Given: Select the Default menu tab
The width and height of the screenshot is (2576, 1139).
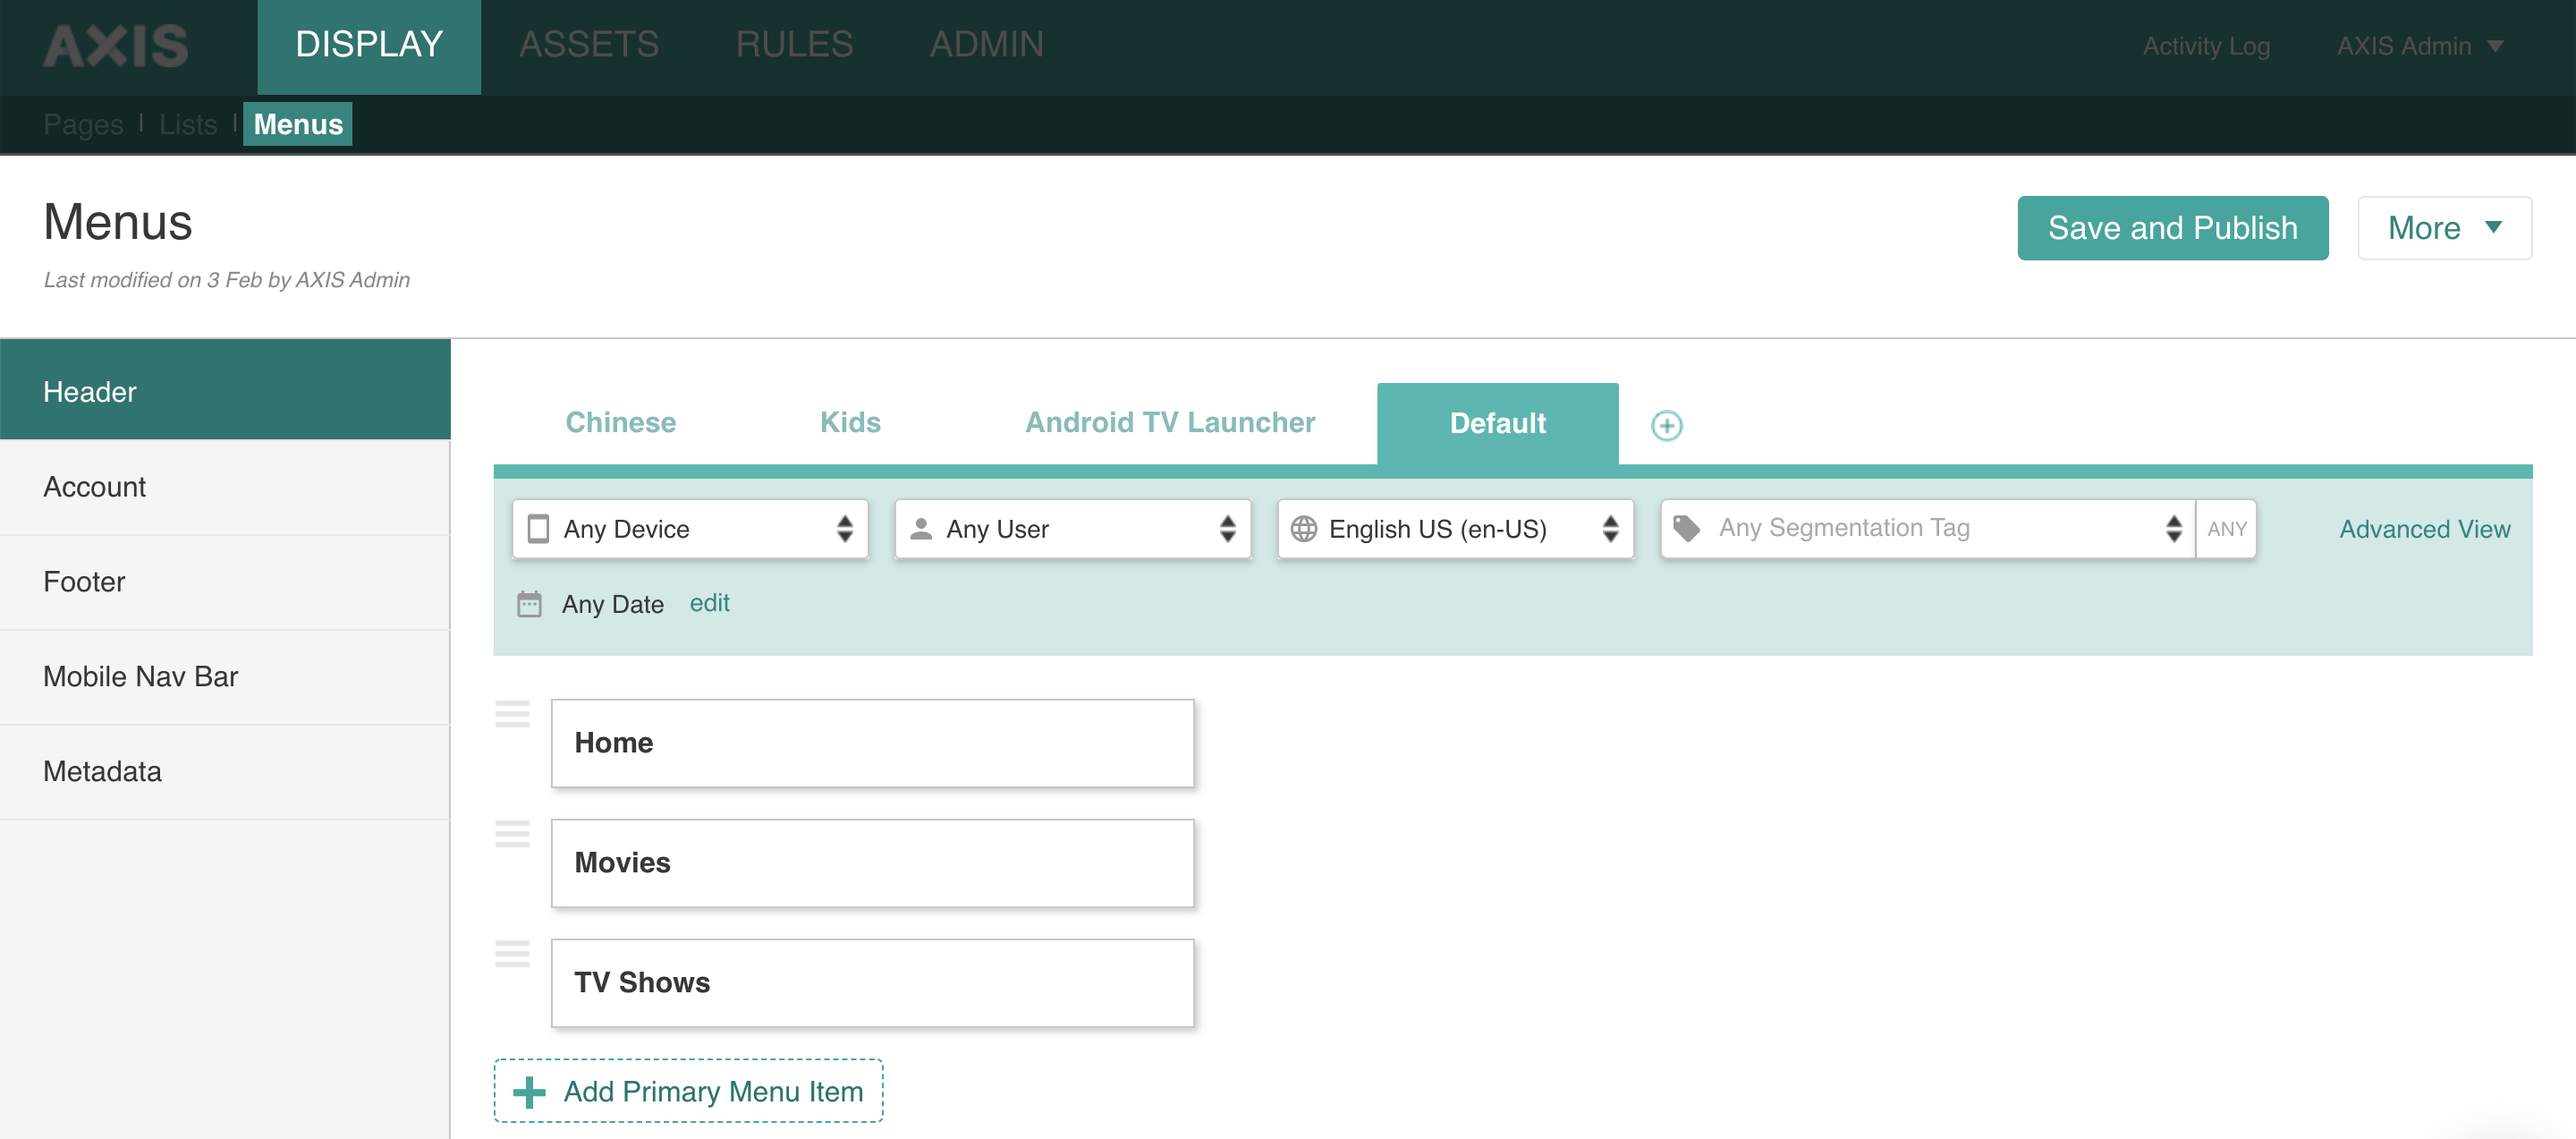Looking at the screenshot, I should pyautogui.click(x=1497, y=423).
